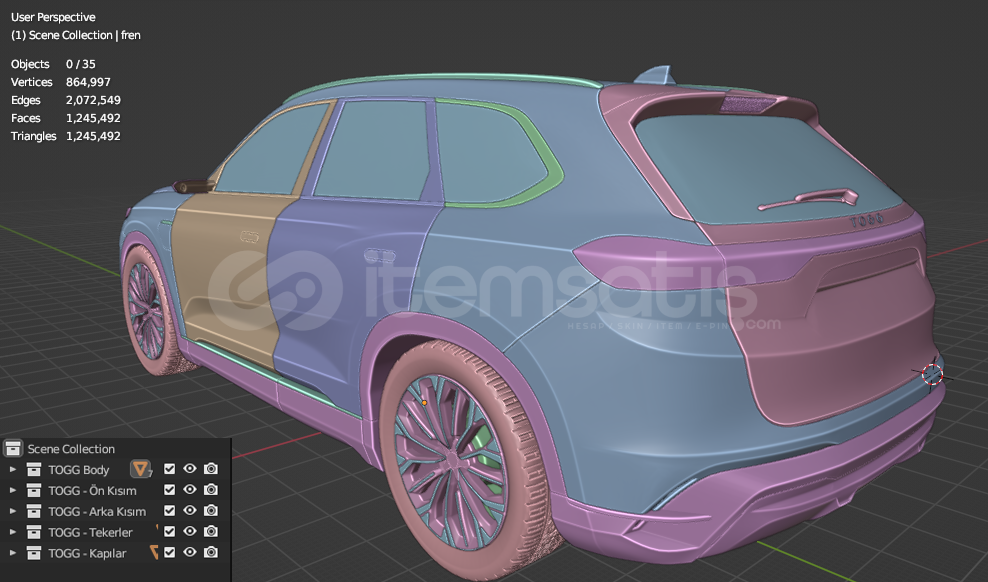
Task: Select the TOGG lettering on the tailgate
Action: (866, 220)
